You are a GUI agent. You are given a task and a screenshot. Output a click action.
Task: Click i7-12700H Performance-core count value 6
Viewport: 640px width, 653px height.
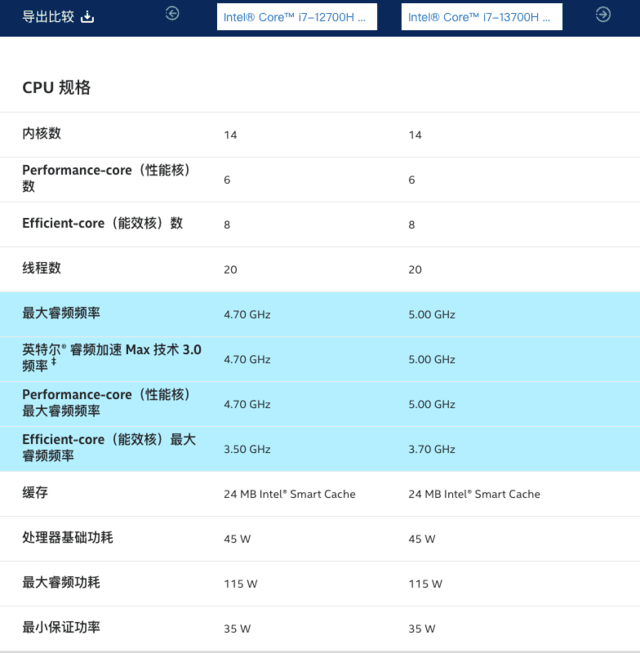pyautogui.click(x=227, y=180)
